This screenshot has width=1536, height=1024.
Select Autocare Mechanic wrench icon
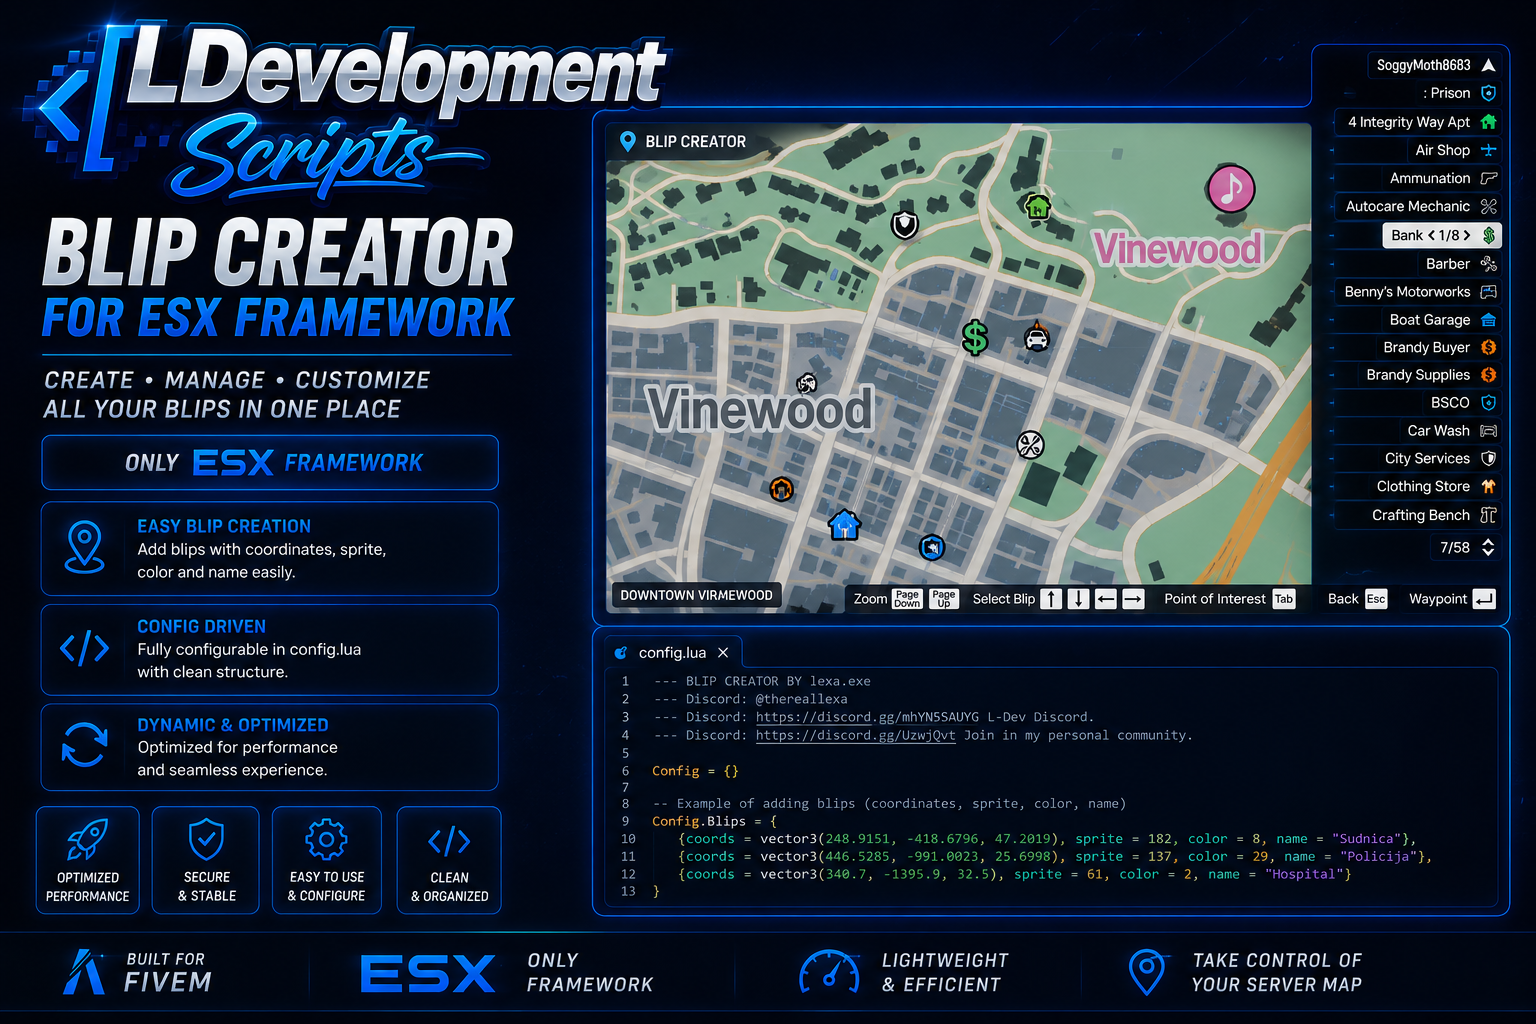coord(1488,206)
